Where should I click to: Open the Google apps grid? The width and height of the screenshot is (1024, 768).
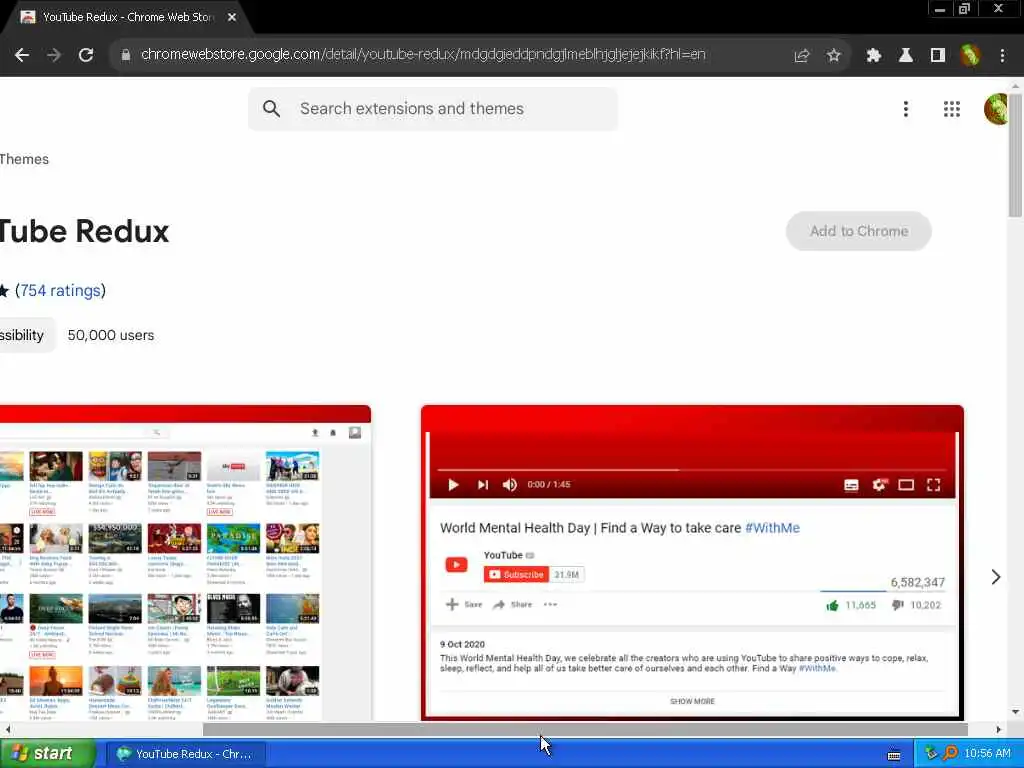pyautogui.click(x=952, y=109)
